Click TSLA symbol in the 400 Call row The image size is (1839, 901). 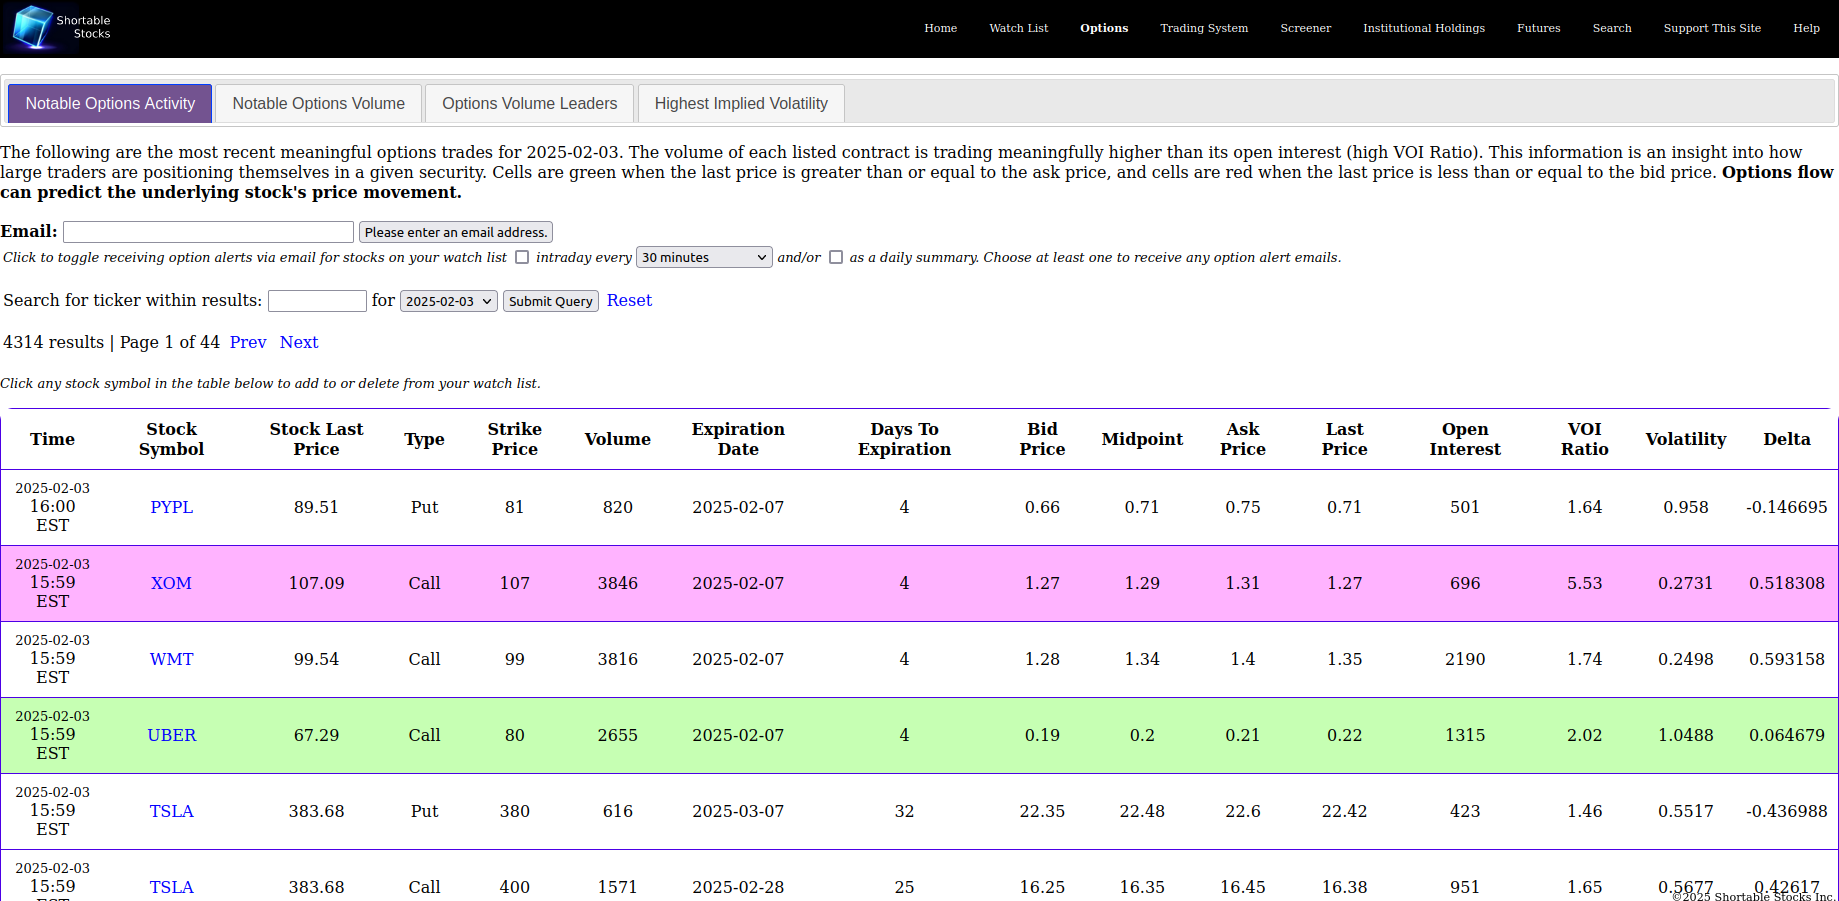171,887
